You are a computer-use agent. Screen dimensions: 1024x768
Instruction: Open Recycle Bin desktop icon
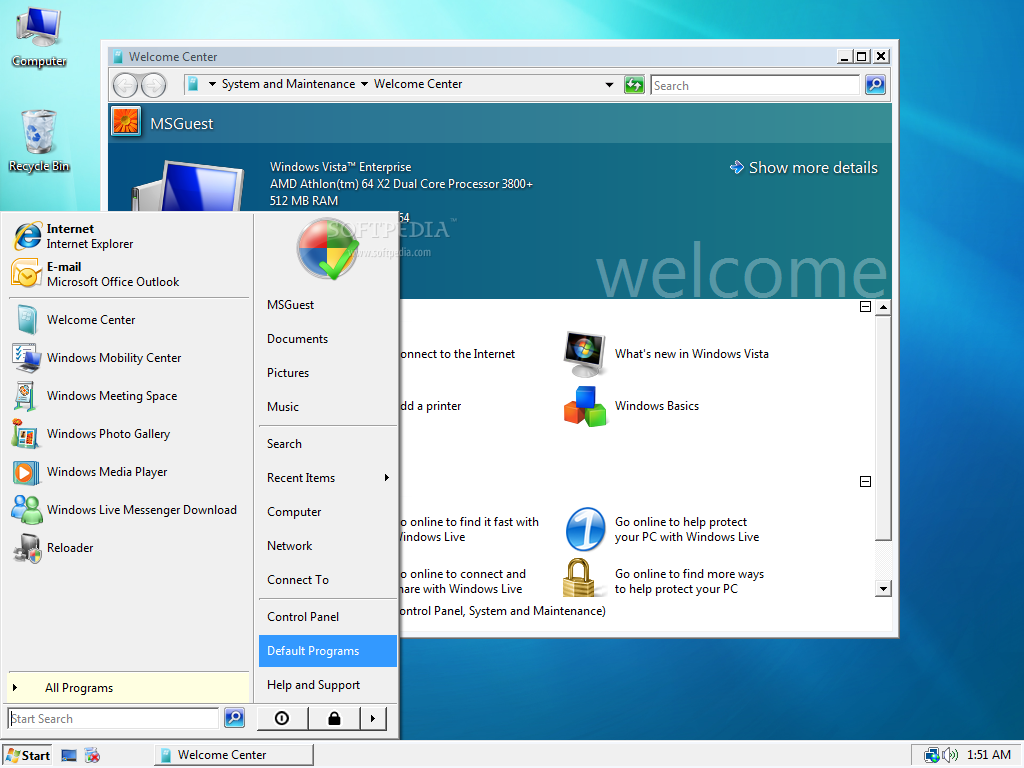pos(38,132)
